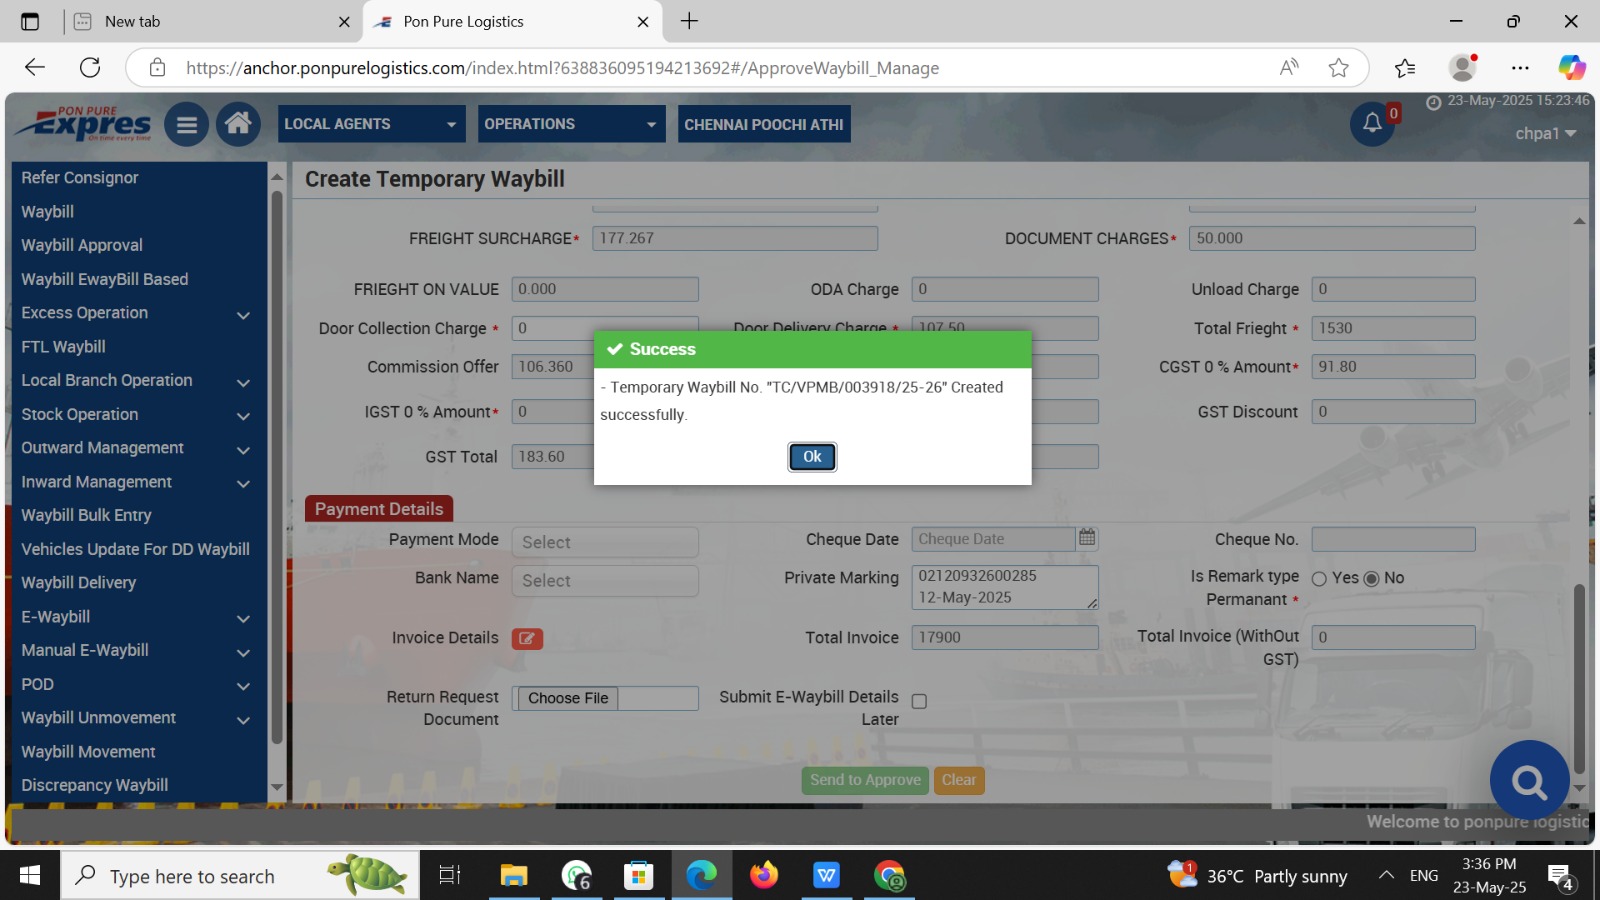Click Choose File for Return Request Document
The height and width of the screenshot is (900, 1600).
click(x=568, y=698)
